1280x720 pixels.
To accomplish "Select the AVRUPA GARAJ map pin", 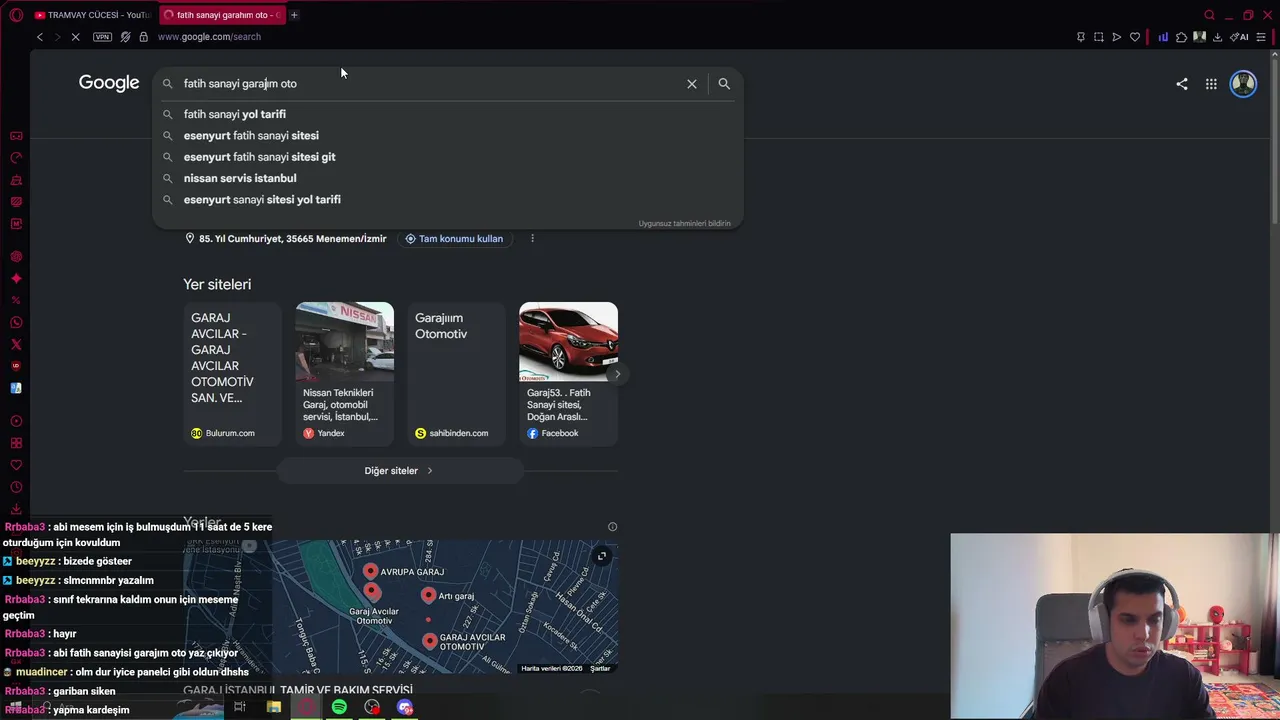I will click(x=370, y=571).
